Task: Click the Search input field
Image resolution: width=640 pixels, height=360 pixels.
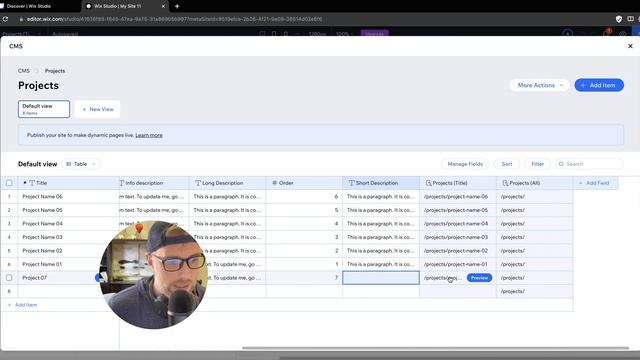Action: pos(589,164)
